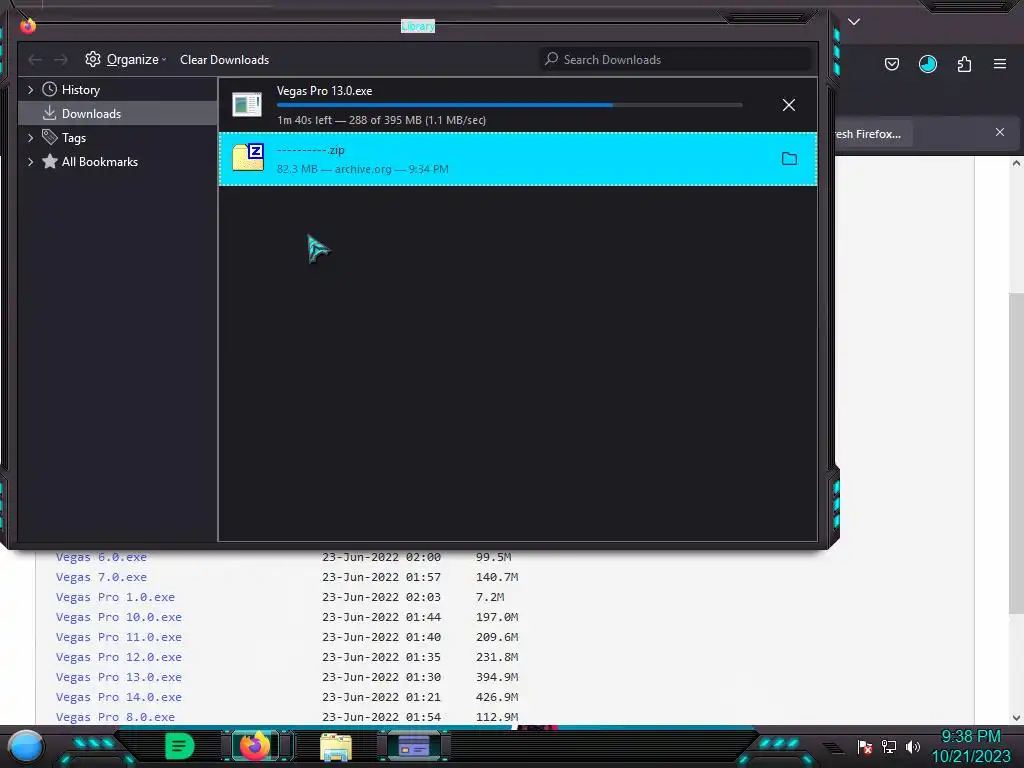The height and width of the screenshot is (768, 1024).
Task: Open Vegas 6.0.exe link
Action: pos(101,557)
